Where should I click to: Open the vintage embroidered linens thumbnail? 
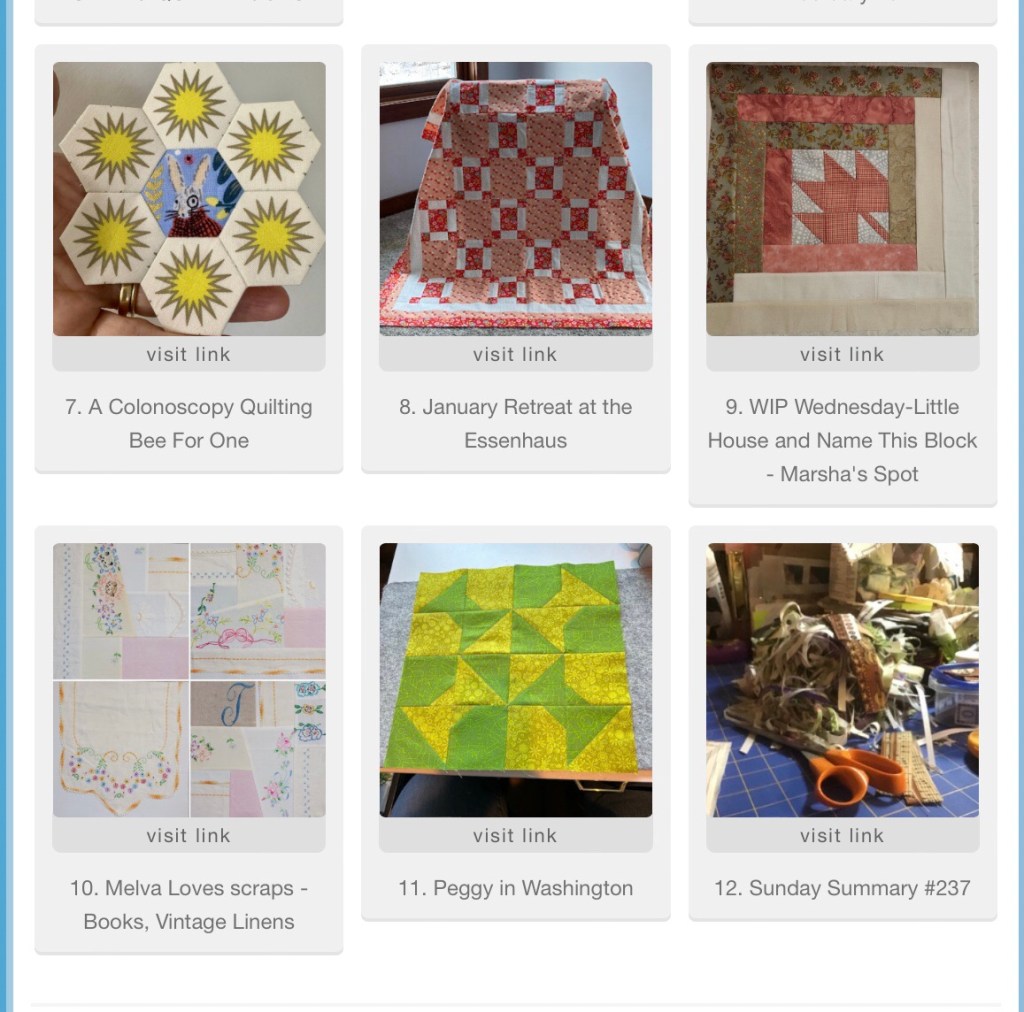pyautogui.click(x=189, y=680)
